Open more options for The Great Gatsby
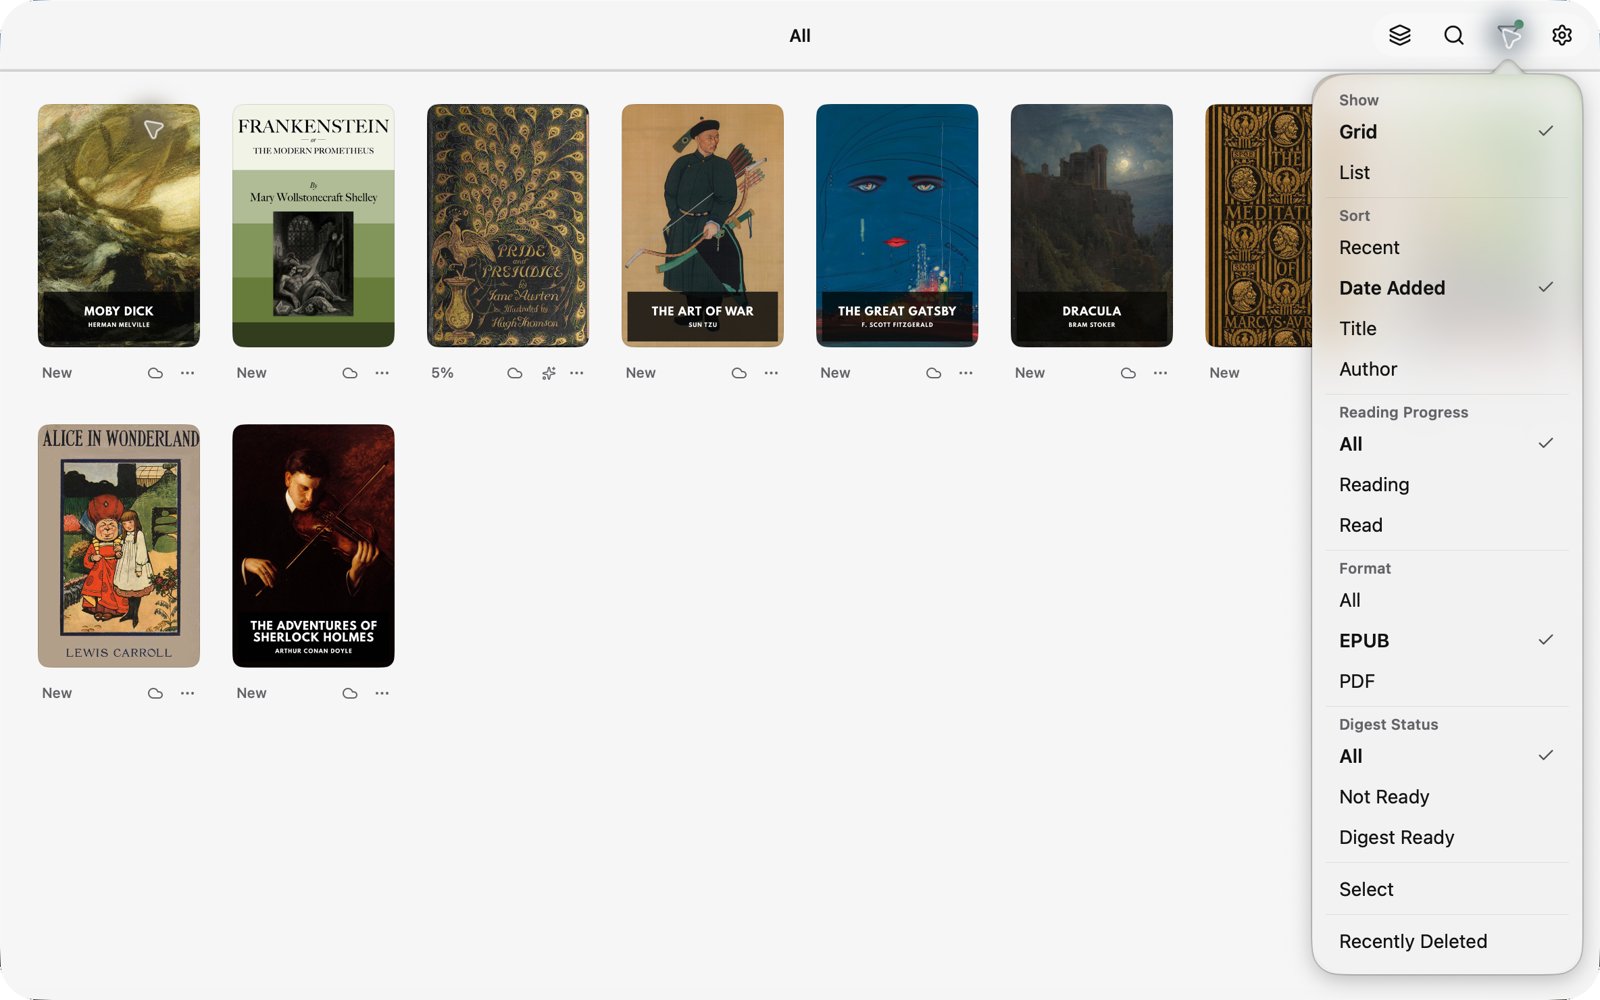Screen dimensions: 1600x1000 pos(966,373)
